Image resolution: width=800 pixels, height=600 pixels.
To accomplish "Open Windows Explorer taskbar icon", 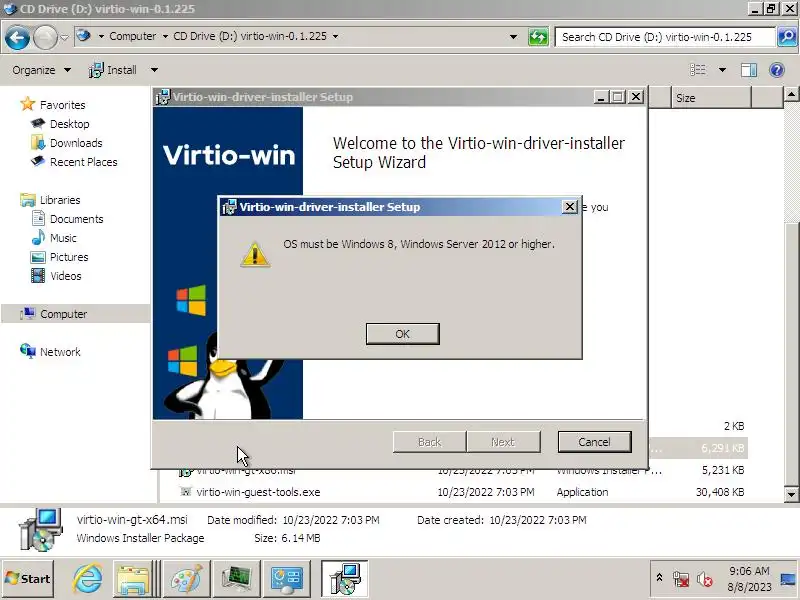I will pyautogui.click(x=133, y=579).
